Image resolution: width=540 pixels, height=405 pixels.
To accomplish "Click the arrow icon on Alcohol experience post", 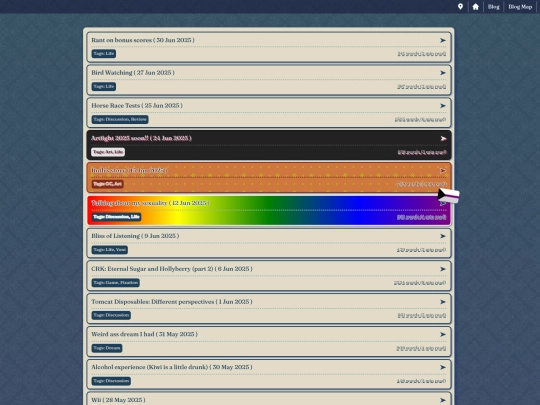I will click(443, 367).
